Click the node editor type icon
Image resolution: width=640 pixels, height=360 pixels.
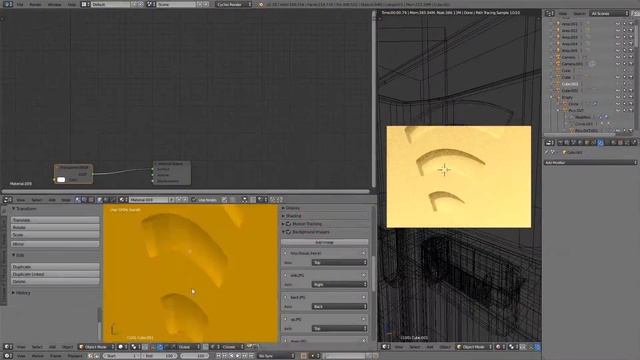[x=7, y=200]
